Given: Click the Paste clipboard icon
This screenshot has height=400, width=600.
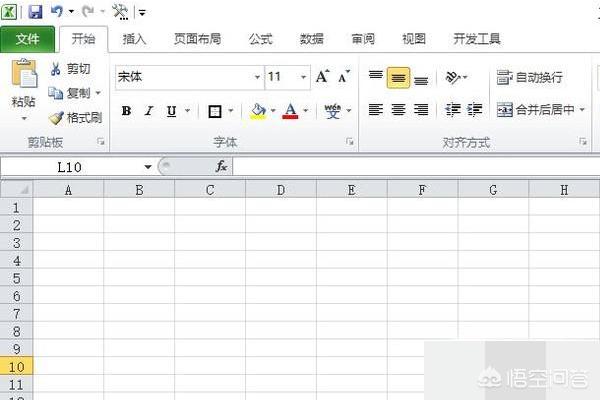Looking at the screenshot, I should [23, 76].
